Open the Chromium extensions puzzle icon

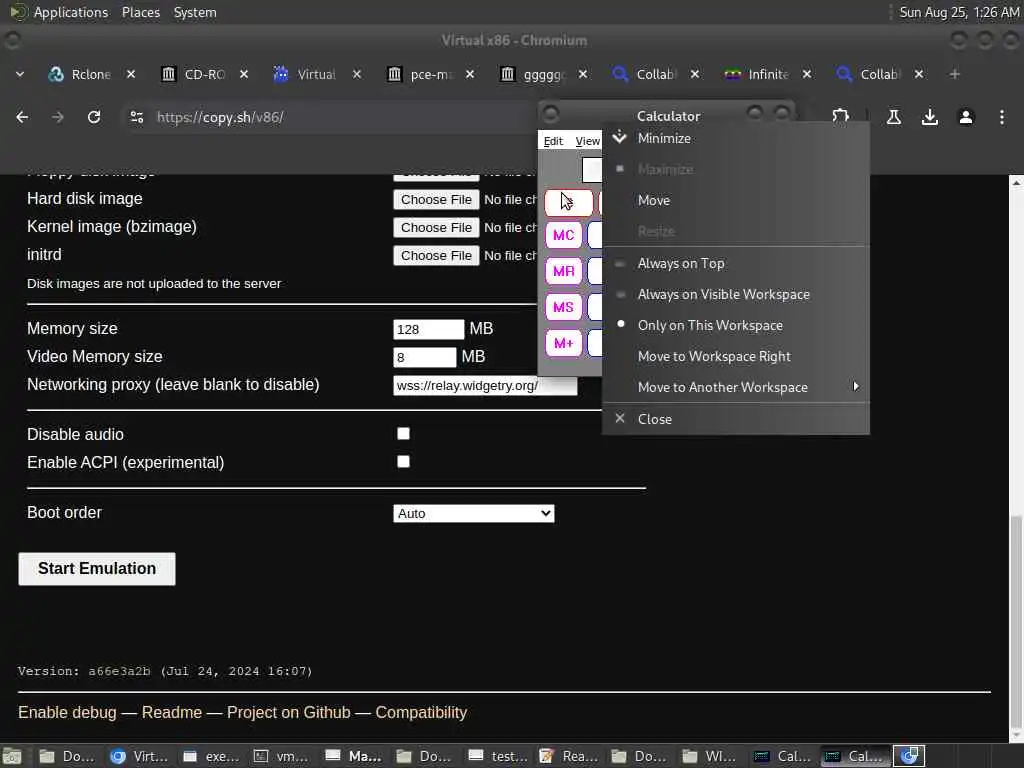point(840,117)
